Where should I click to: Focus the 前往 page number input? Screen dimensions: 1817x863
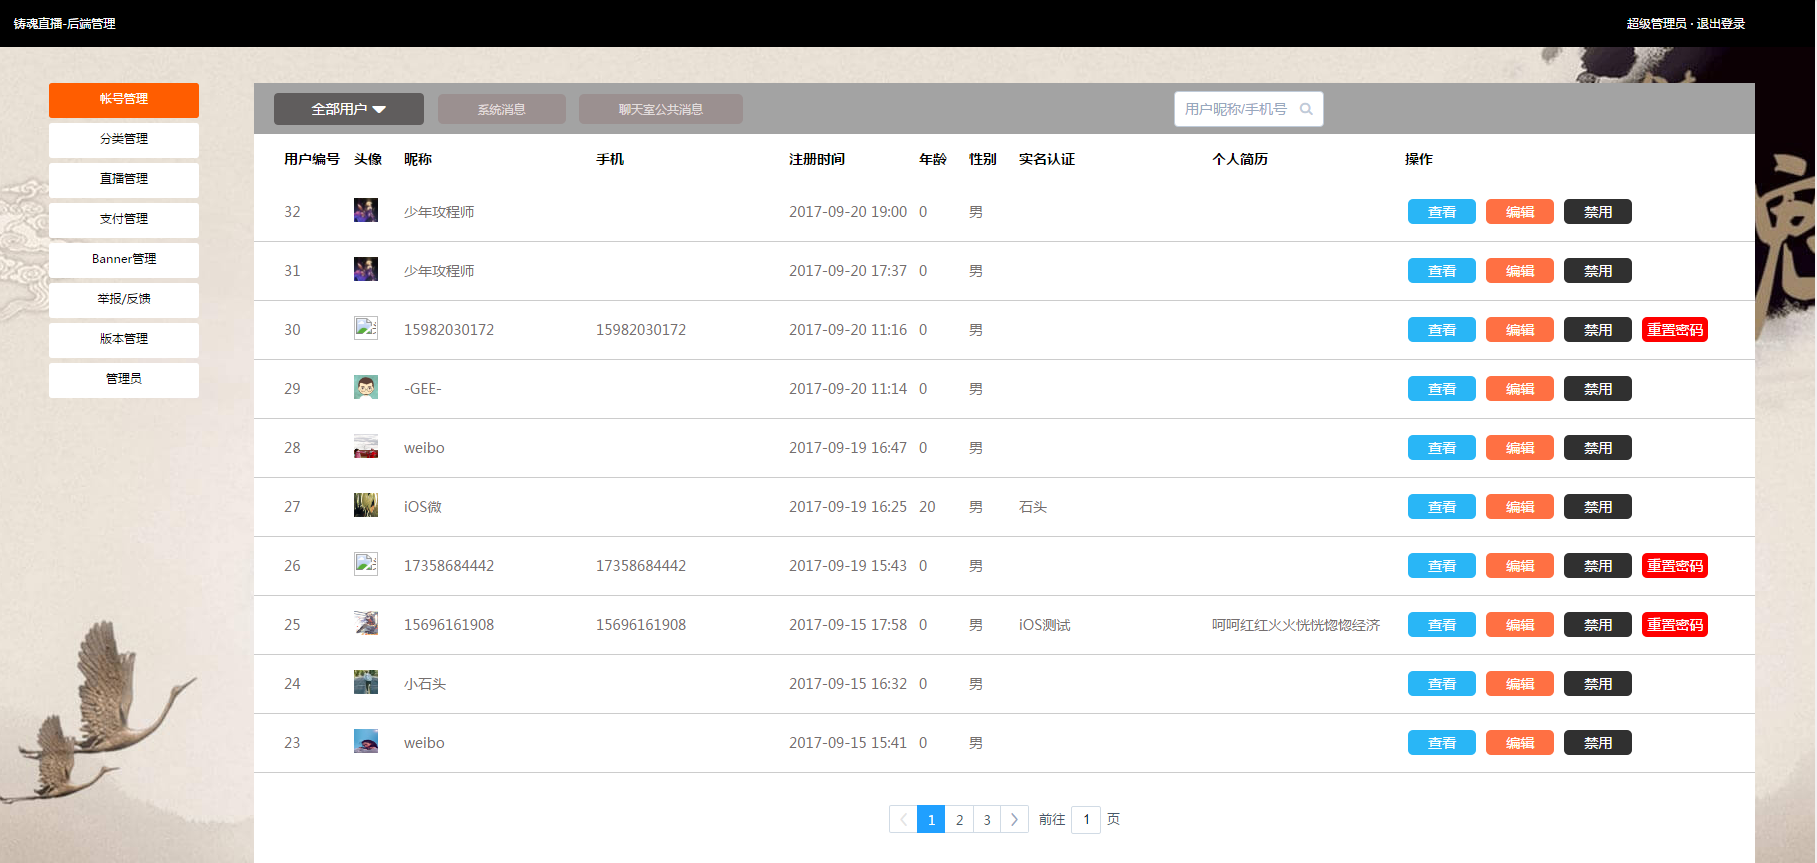coord(1086,820)
